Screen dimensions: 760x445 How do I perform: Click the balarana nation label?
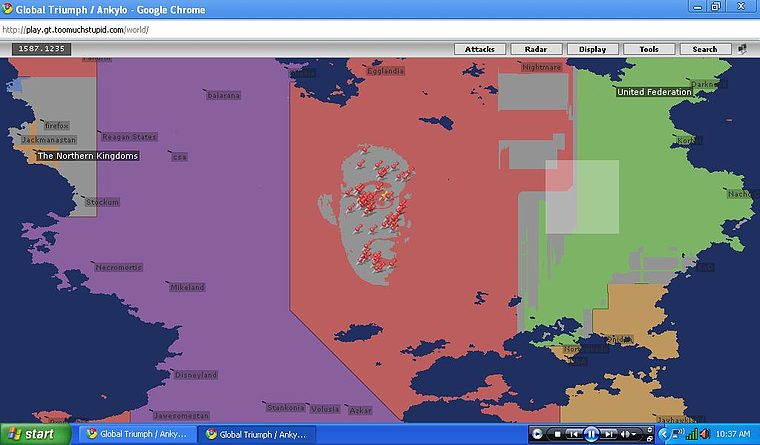tap(223, 95)
